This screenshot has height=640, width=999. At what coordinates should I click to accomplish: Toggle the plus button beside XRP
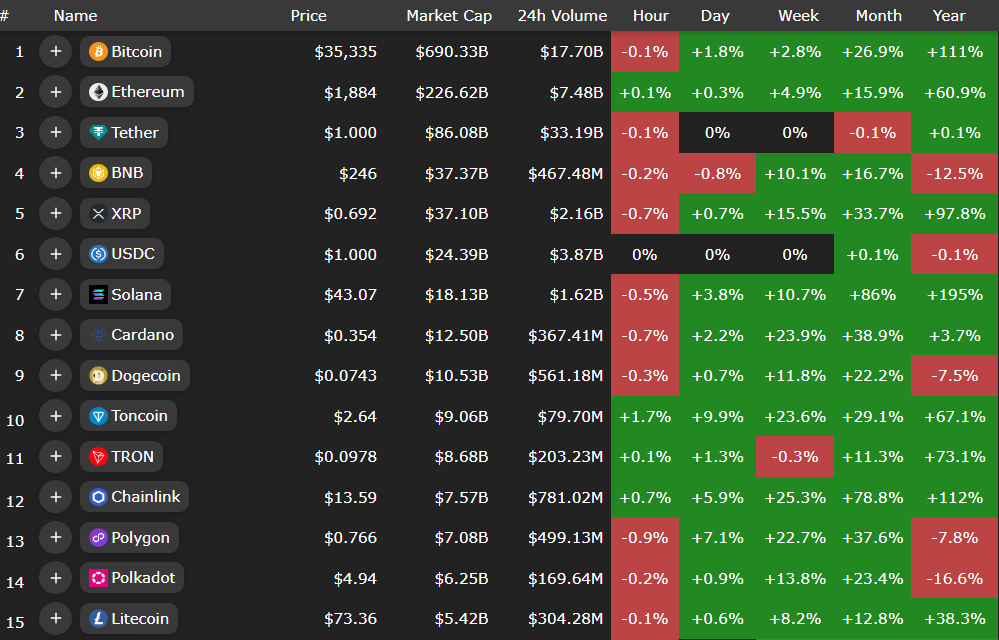click(55, 214)
